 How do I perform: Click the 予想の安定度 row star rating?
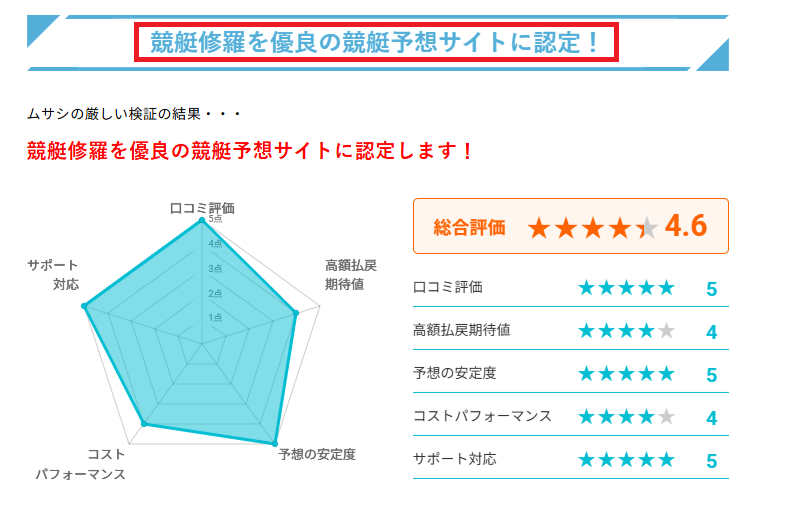pos(627,374)
